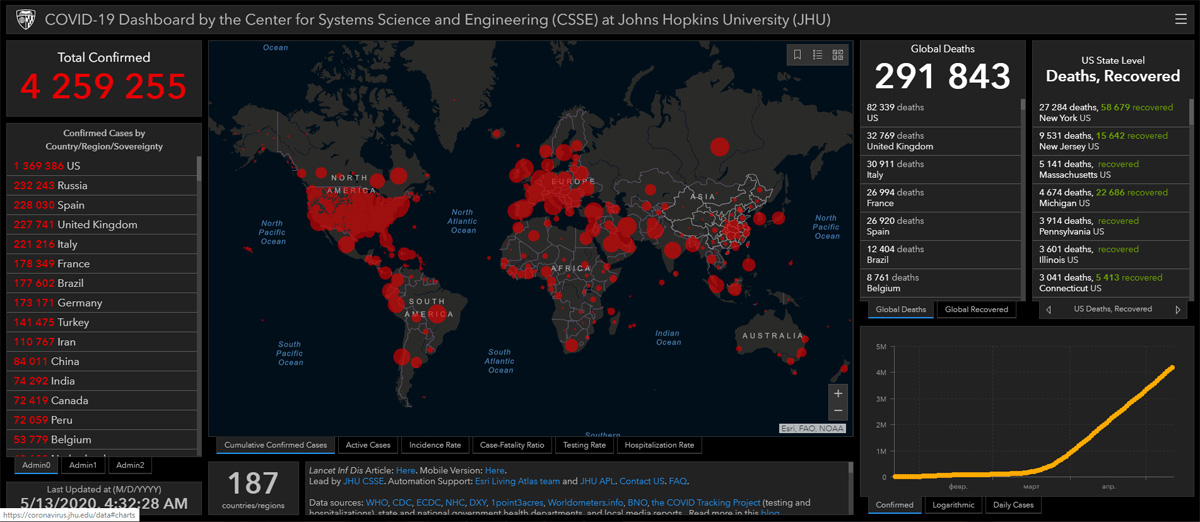Click the Contact US link

[x=642, y=481]
